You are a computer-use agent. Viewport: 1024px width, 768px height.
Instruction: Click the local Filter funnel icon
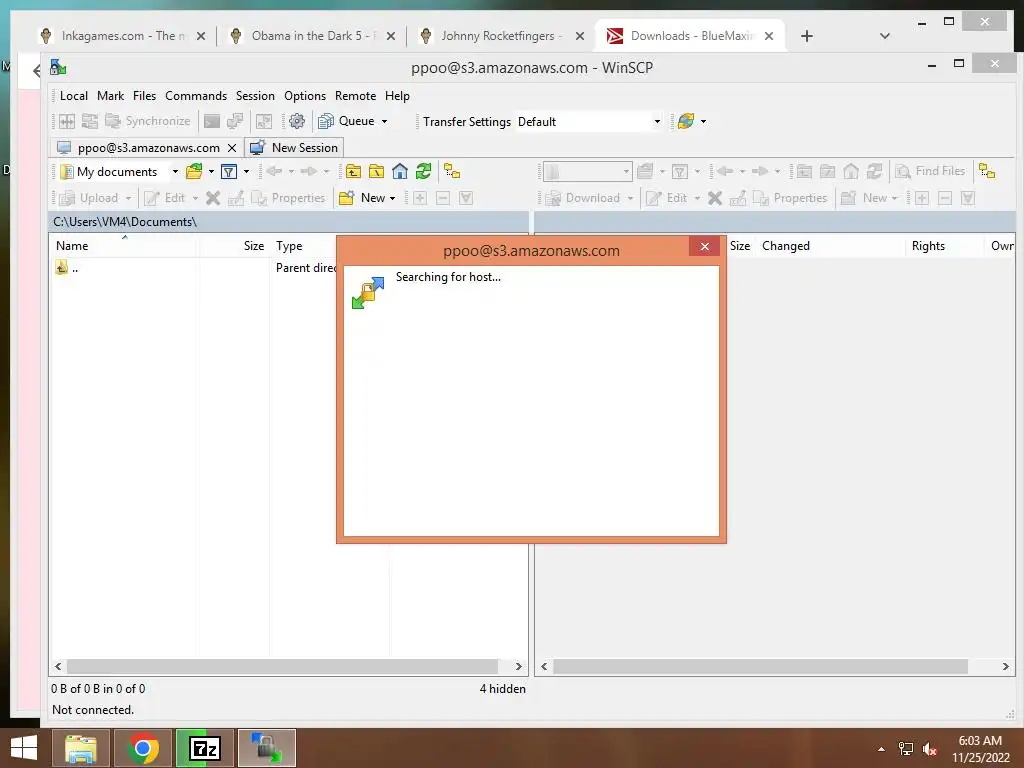point(229,172)
